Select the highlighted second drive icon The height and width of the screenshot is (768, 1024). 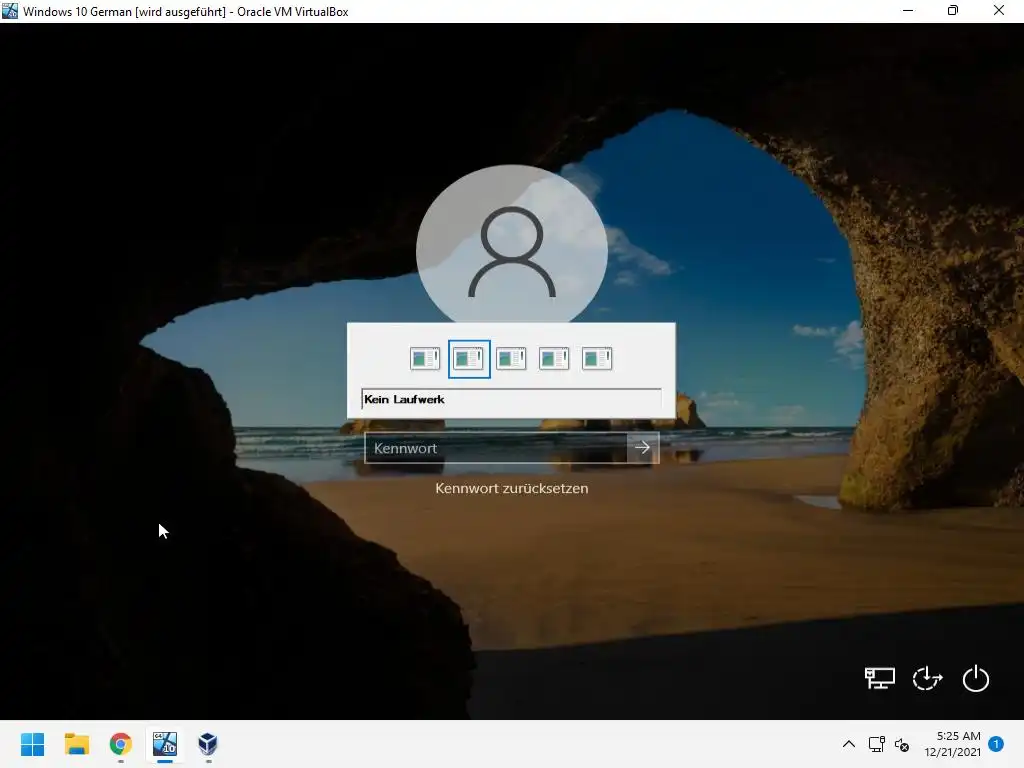point(469,359)
